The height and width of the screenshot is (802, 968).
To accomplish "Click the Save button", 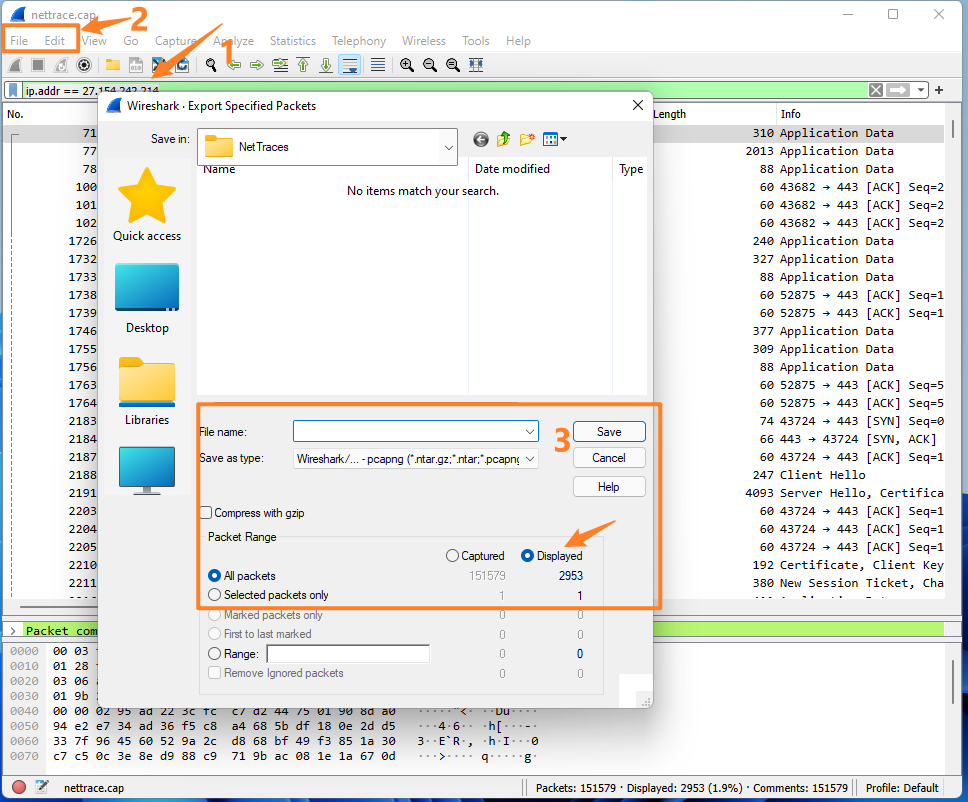I will pos(609,432).
